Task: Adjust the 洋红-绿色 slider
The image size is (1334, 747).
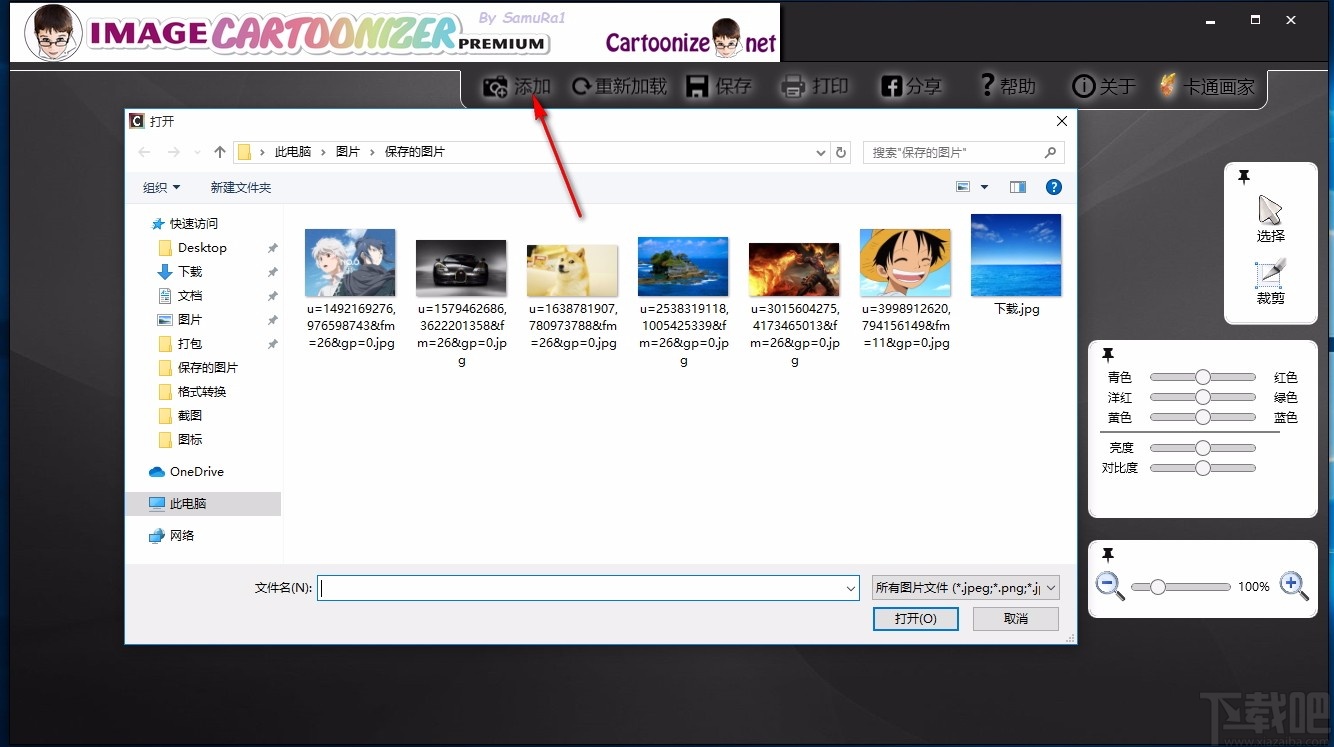Action: click(1202, 397)
